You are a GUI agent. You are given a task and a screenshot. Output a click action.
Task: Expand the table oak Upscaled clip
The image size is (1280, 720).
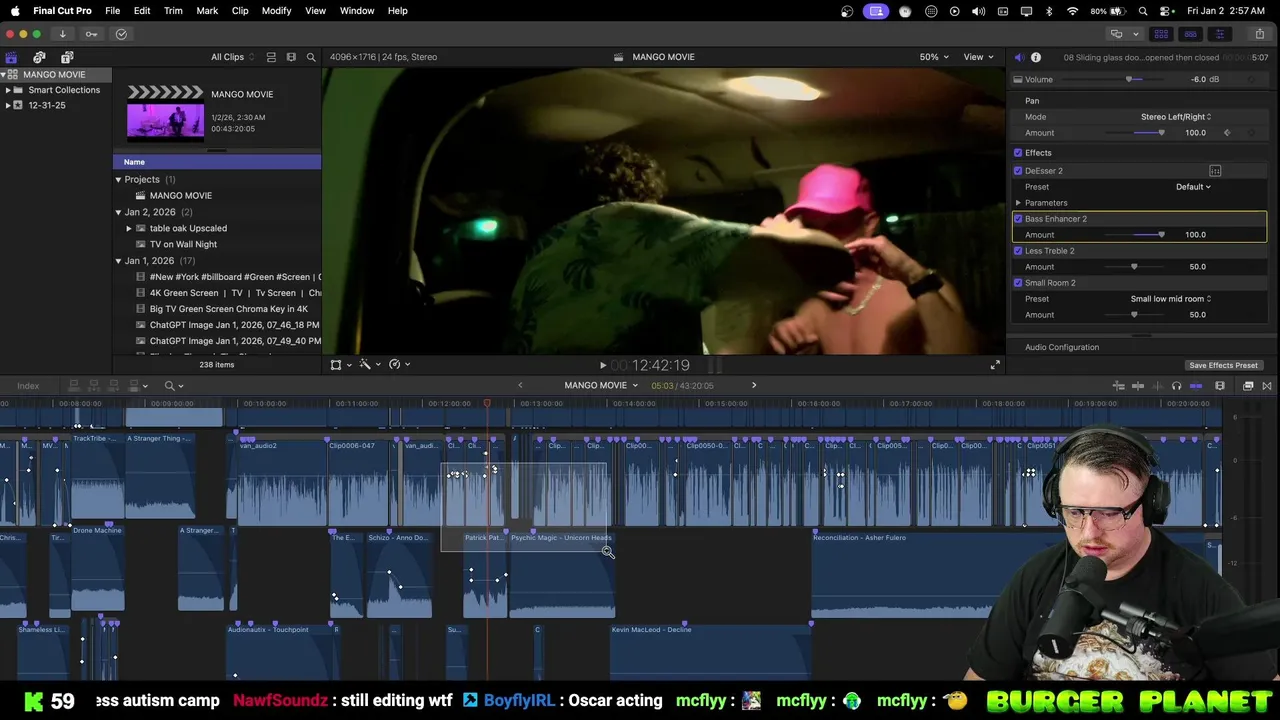point(129,228)
